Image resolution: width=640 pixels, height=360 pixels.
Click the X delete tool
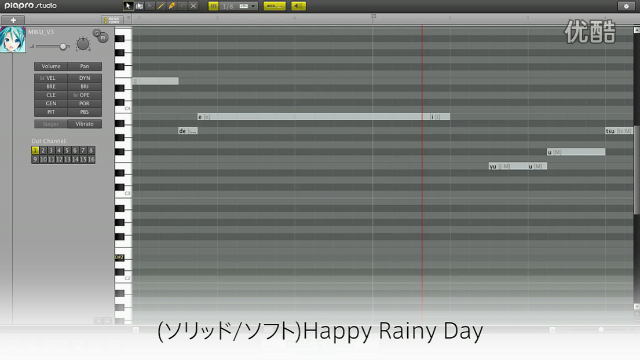pos(193,6)
